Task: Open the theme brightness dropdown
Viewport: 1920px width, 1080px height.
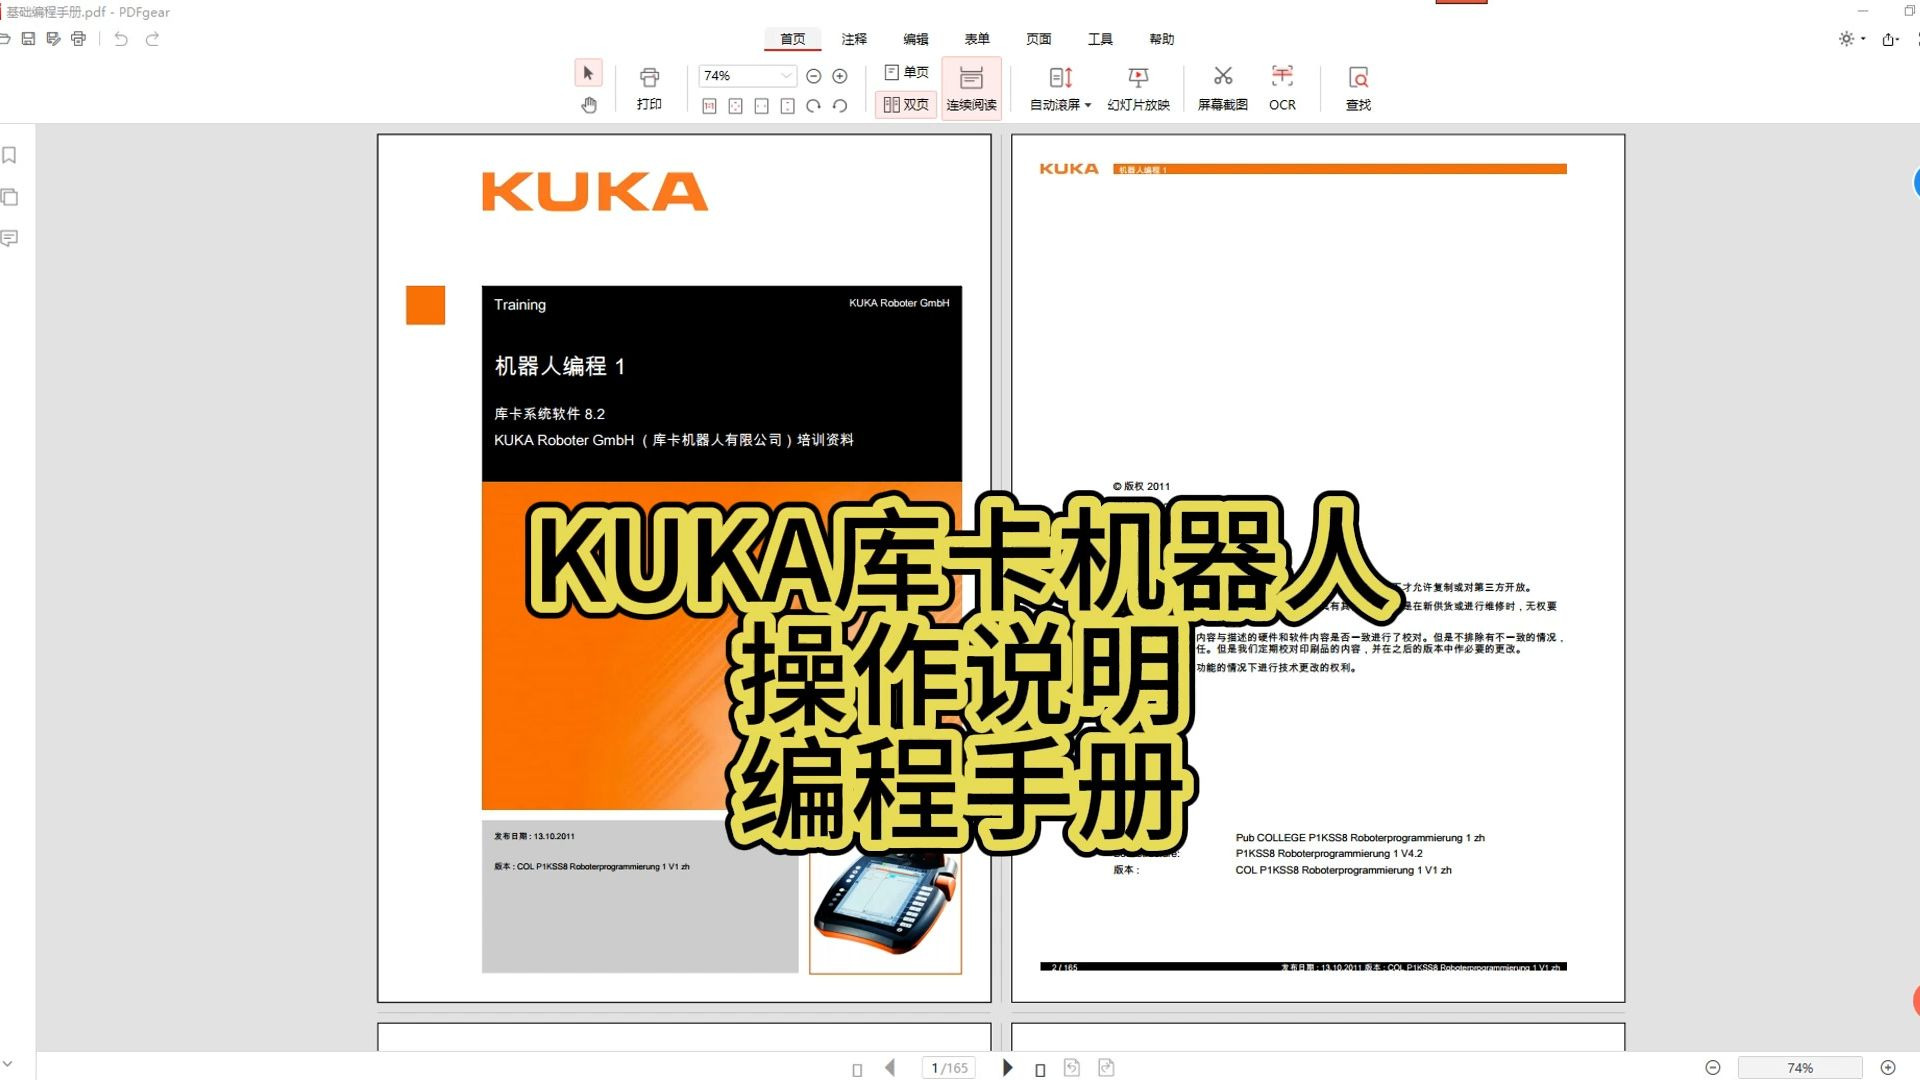Action: [x=1851, y=39]
